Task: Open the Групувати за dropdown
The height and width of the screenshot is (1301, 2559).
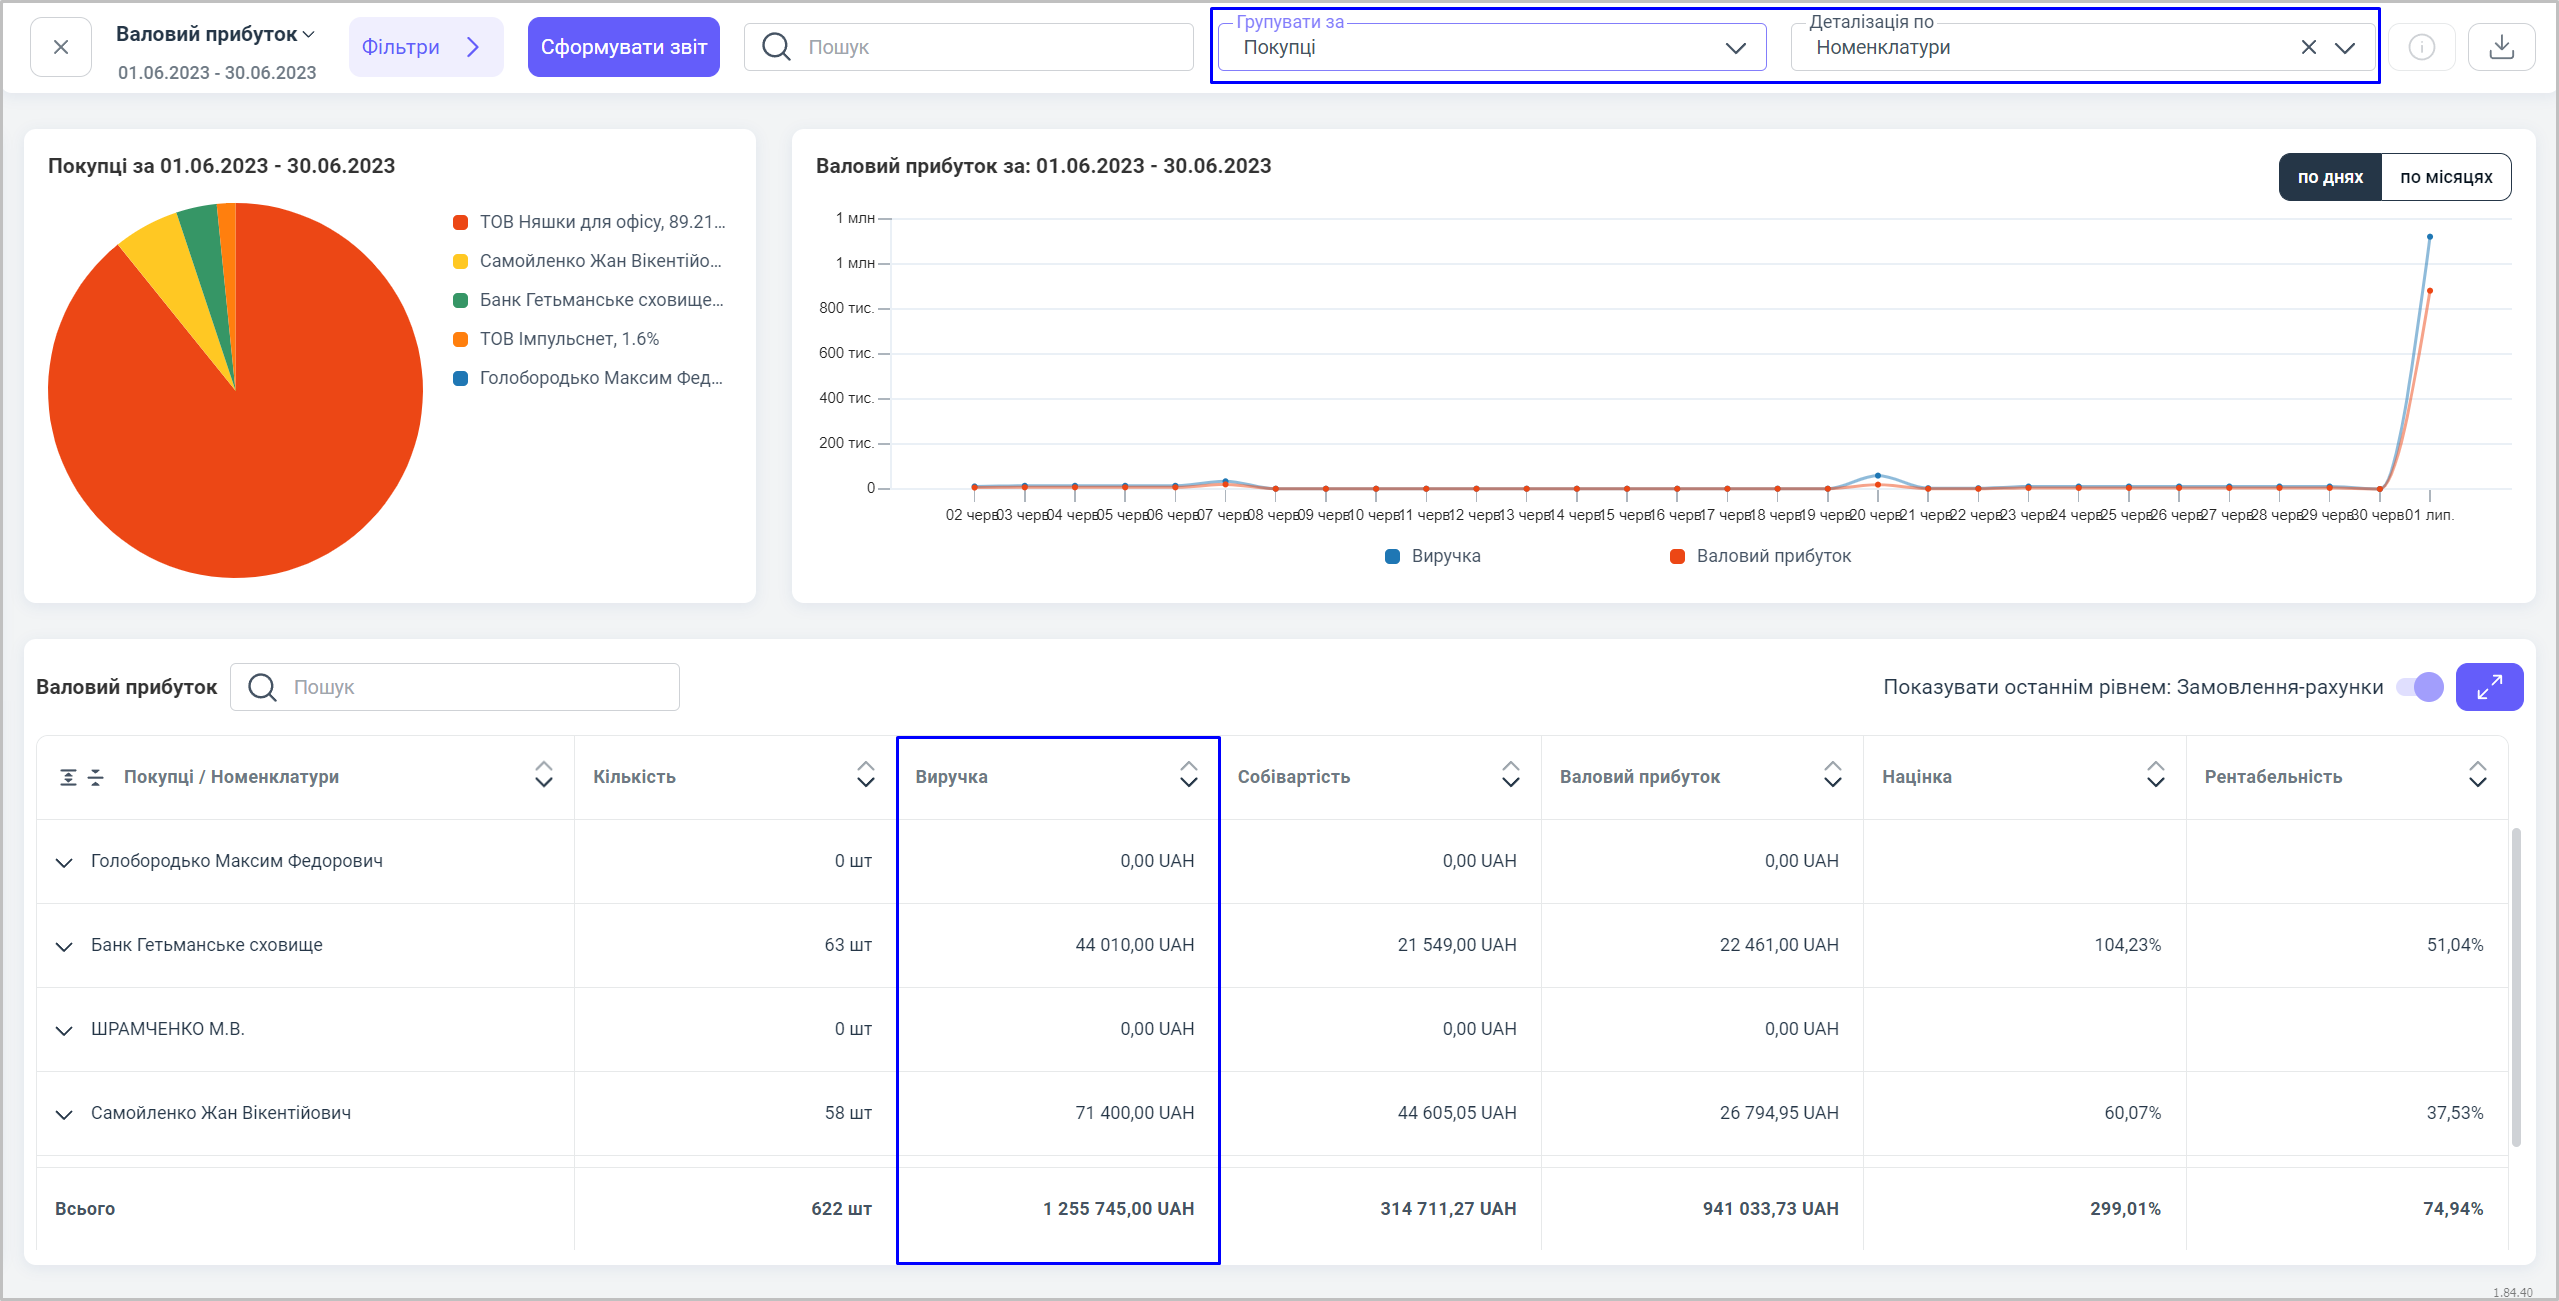Action: pyautogui.click(x=1490, y=47)
